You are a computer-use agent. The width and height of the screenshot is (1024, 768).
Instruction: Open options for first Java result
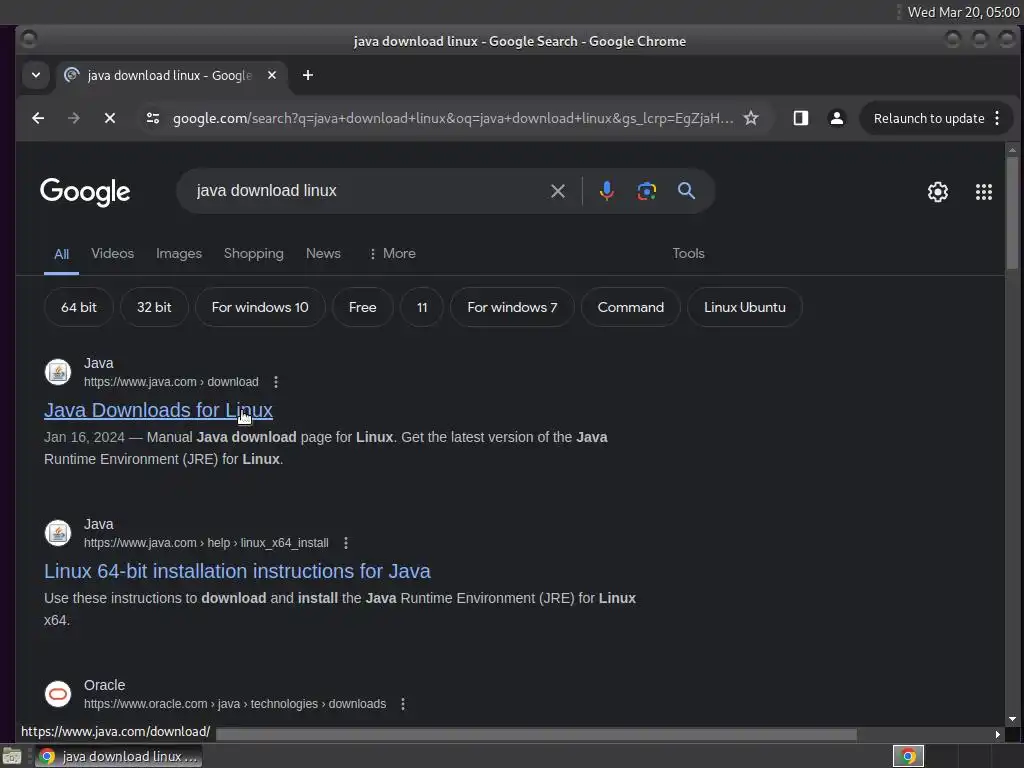(x=276, y=381)
